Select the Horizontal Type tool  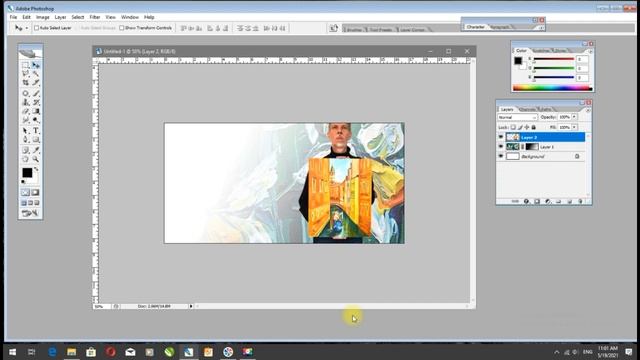click(x=36, y=131)
